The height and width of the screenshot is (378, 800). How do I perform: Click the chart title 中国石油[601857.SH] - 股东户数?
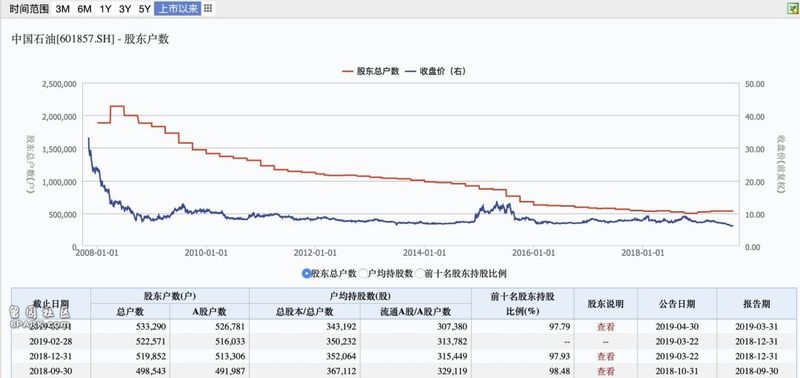coord(90,39)
